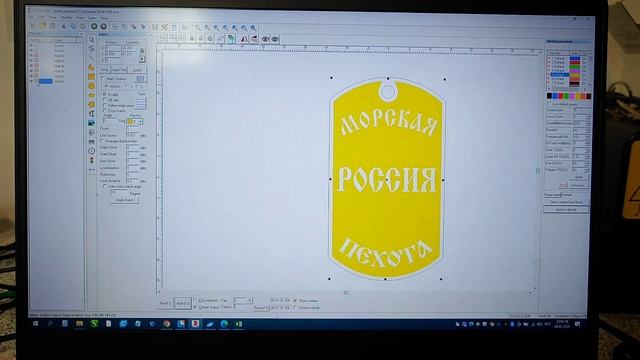Select the Timer (delay) tool
This screenshot has height=360, width=640.
tap(91, 151)
